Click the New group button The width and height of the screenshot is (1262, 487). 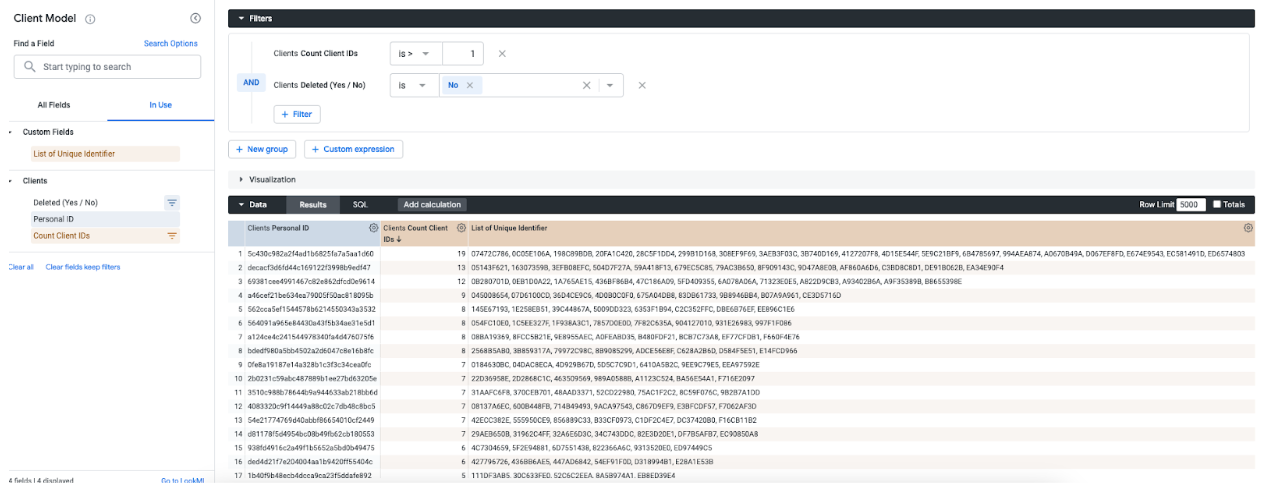262,149
